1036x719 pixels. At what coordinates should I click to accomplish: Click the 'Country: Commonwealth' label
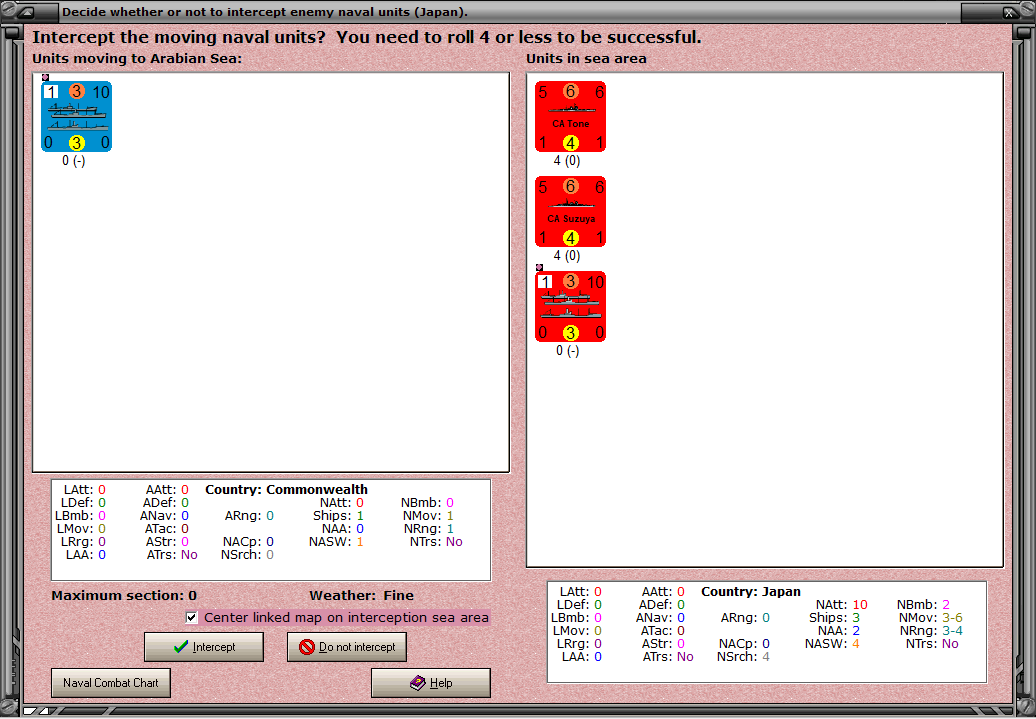pos(286,490)
